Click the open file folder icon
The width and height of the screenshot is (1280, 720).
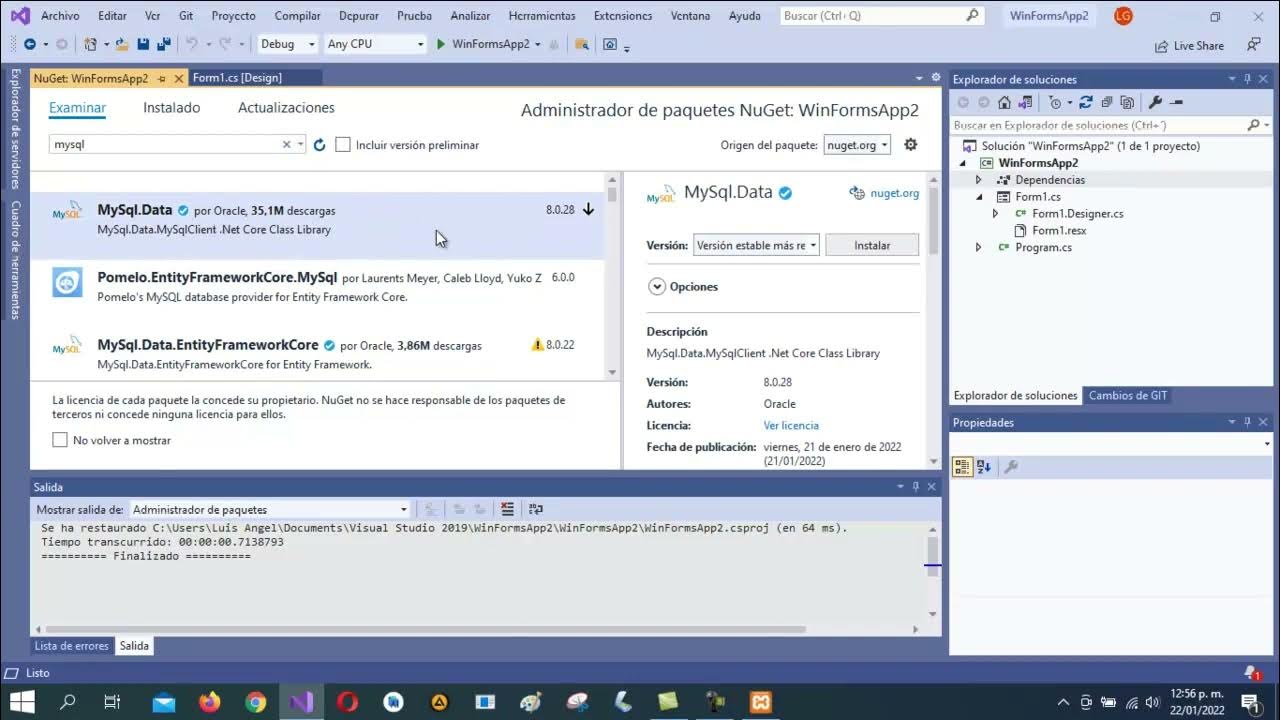[122, 44]
